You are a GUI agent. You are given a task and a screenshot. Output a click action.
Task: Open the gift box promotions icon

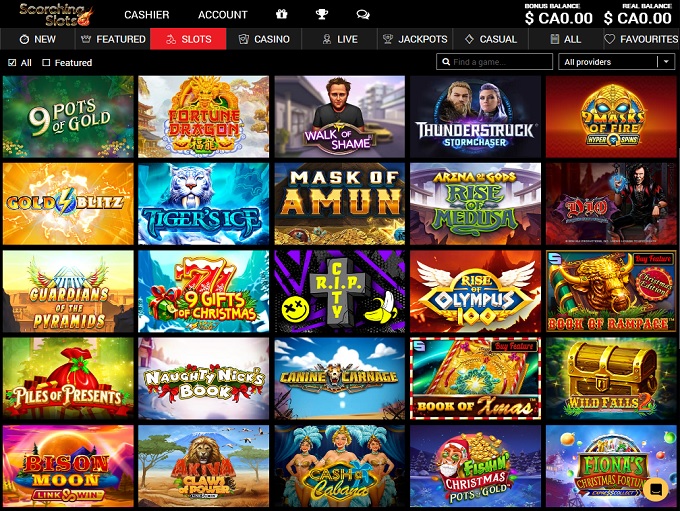[281, 14]
